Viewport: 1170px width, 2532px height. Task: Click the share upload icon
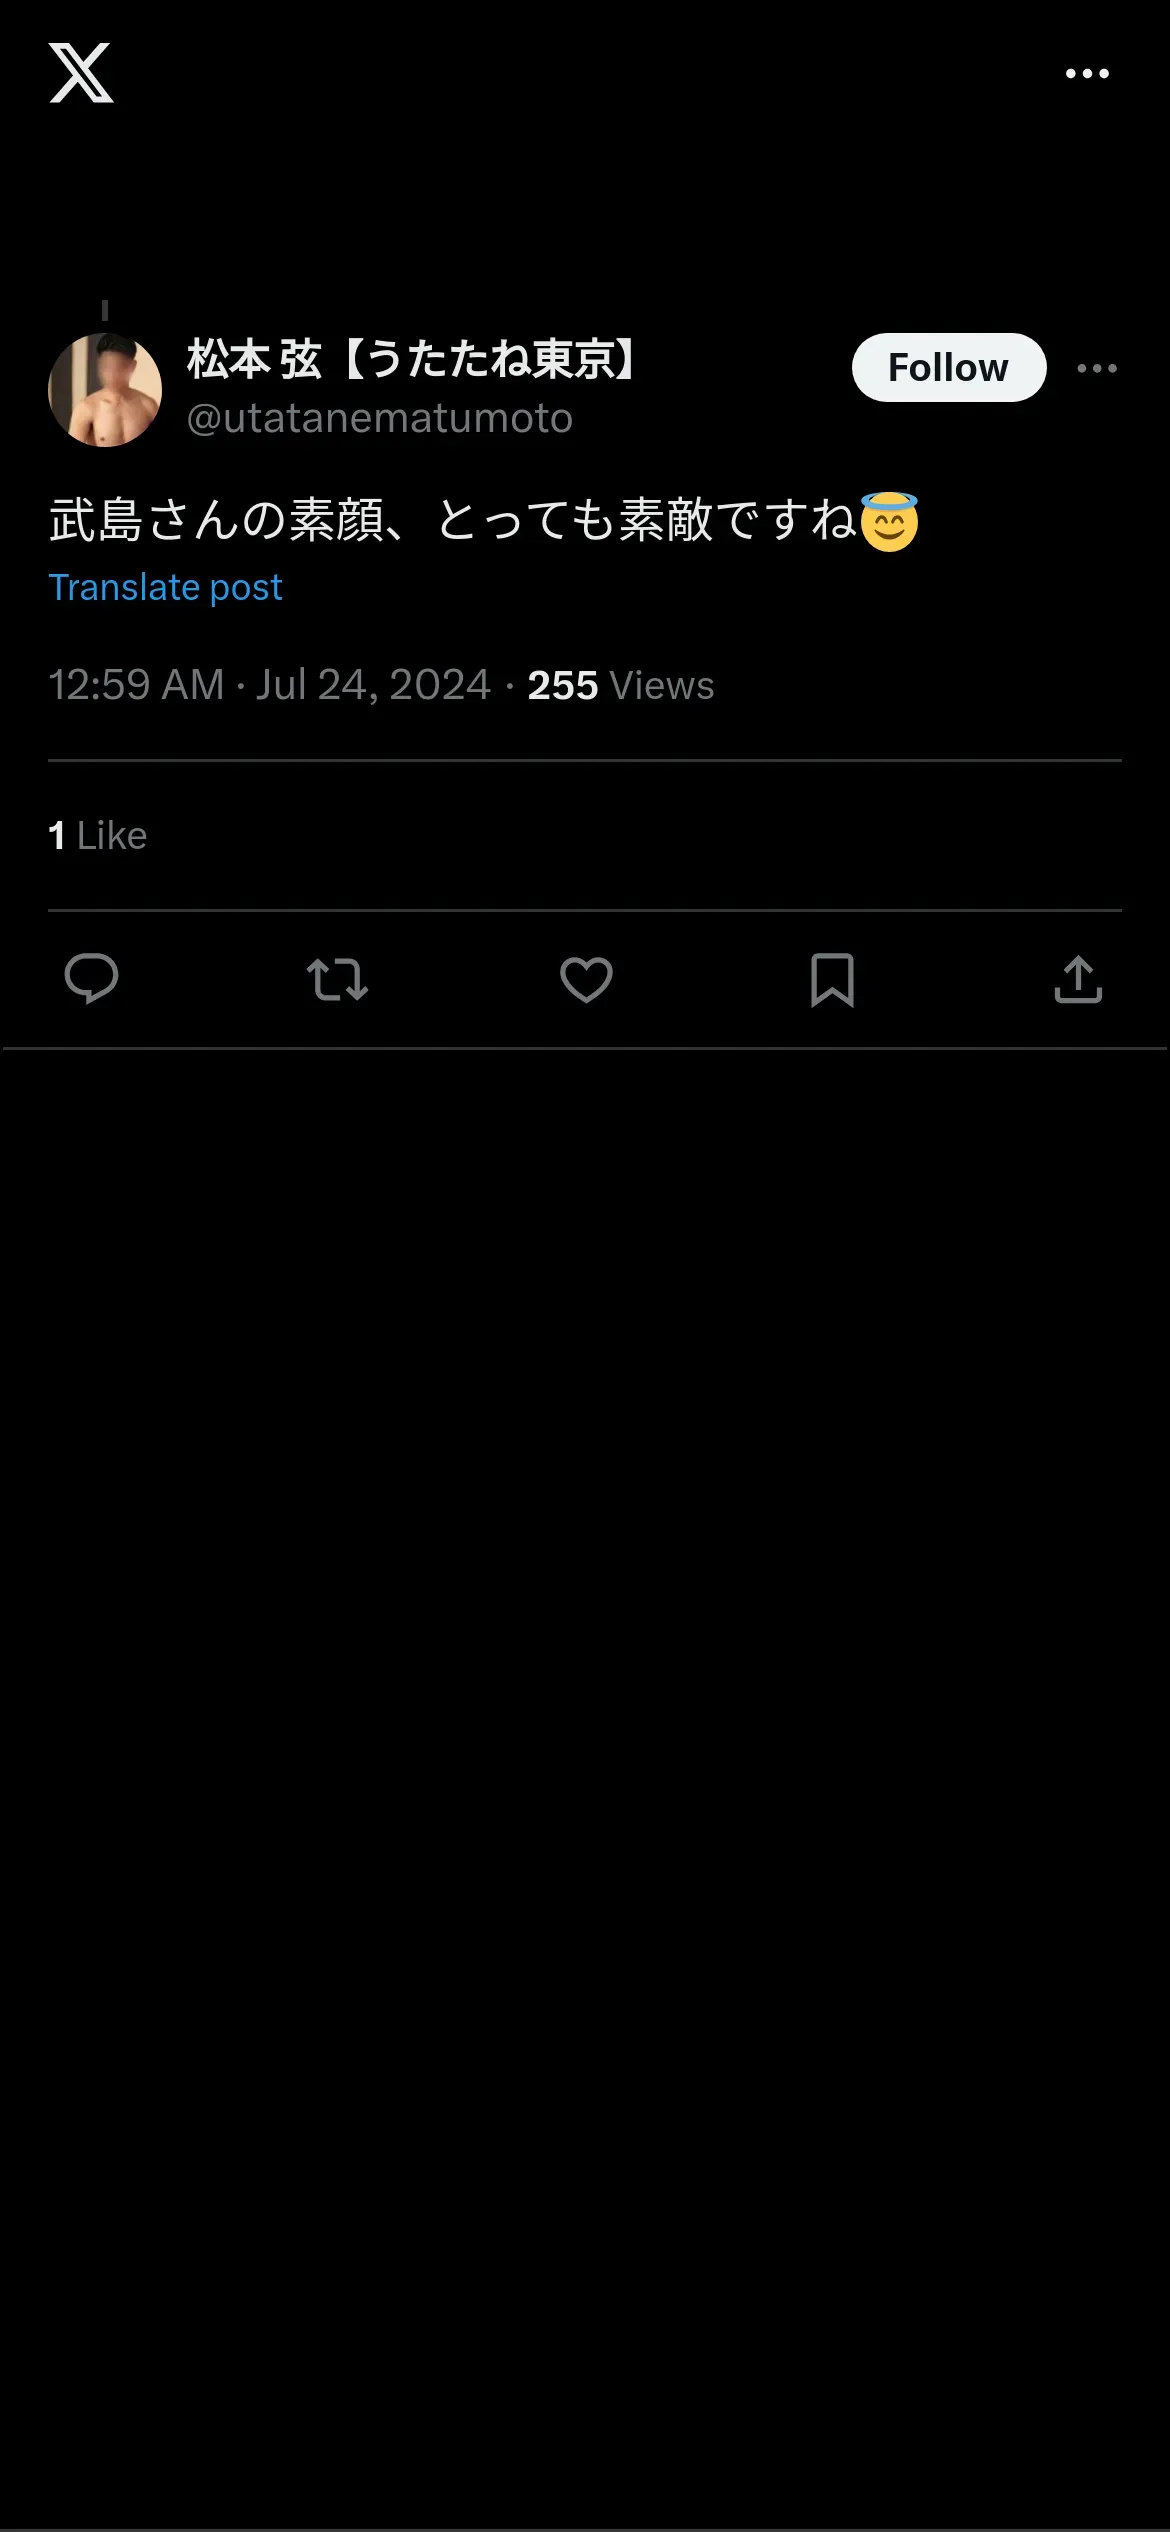pyautogui.click(x=1078, y=979)
